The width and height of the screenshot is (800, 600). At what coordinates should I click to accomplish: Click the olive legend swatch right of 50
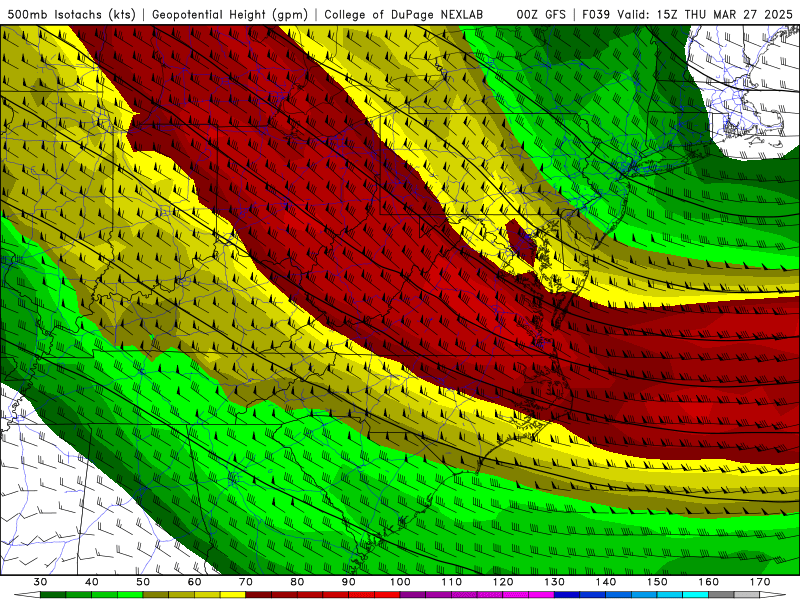pos(156,595)
